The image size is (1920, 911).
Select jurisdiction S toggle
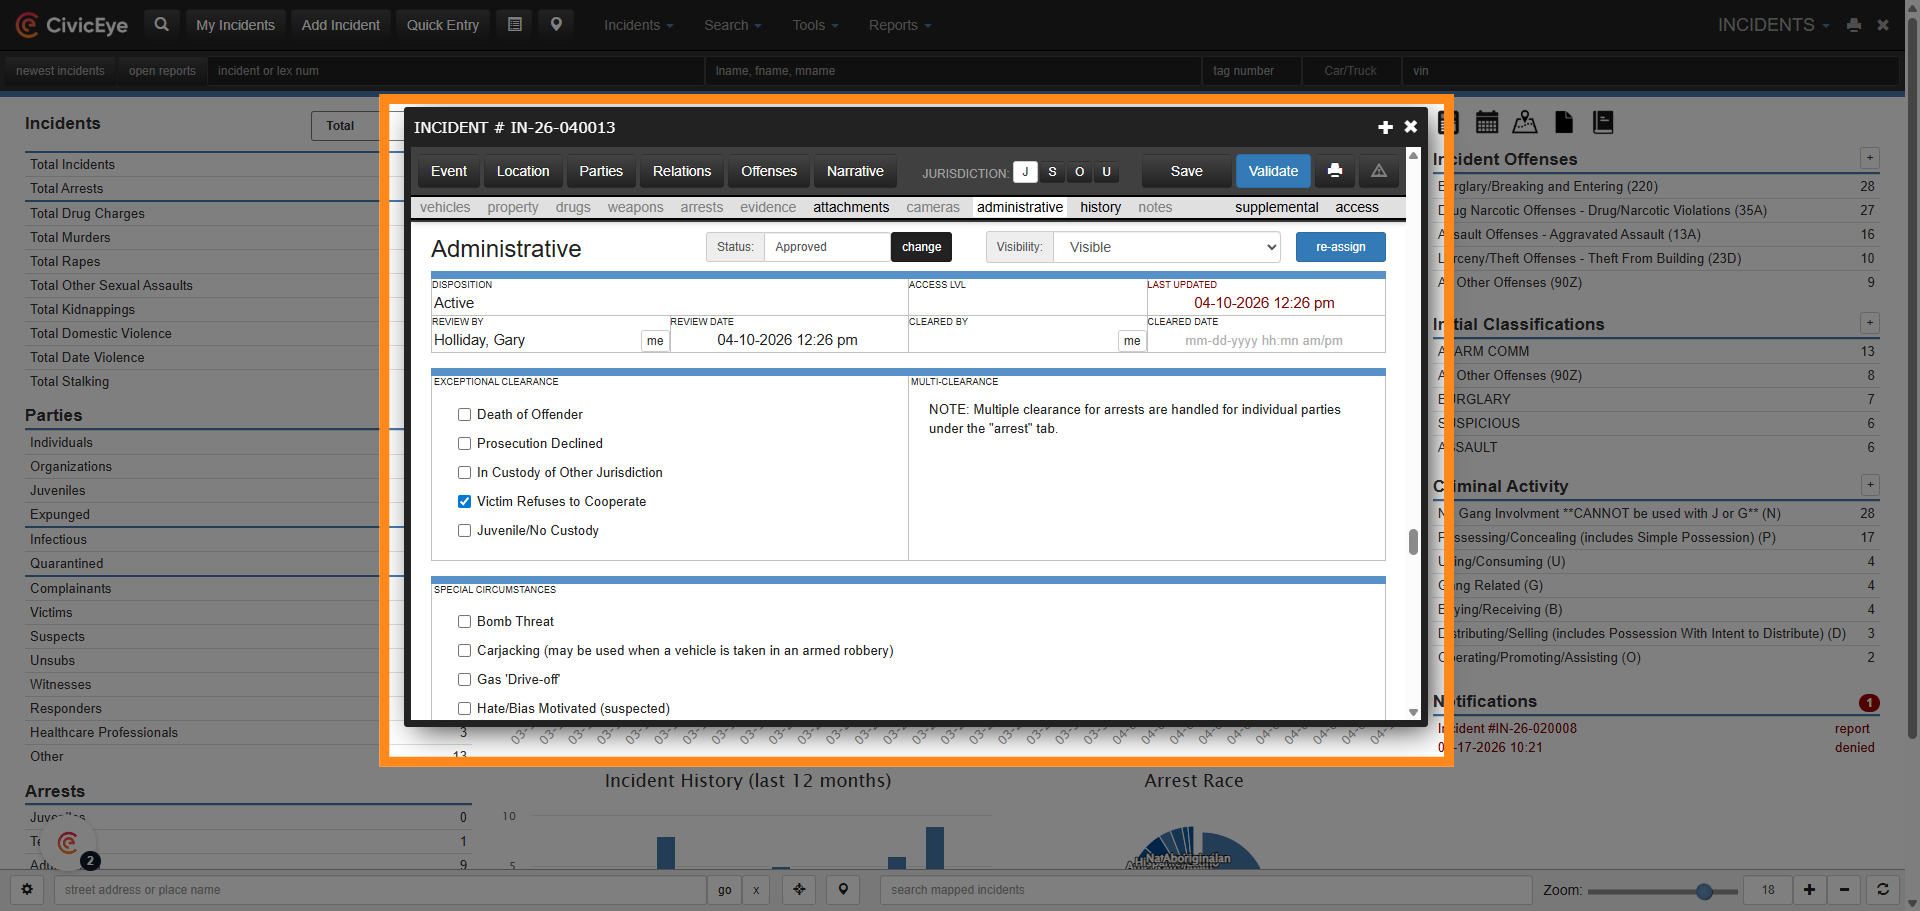point(1052,172)
